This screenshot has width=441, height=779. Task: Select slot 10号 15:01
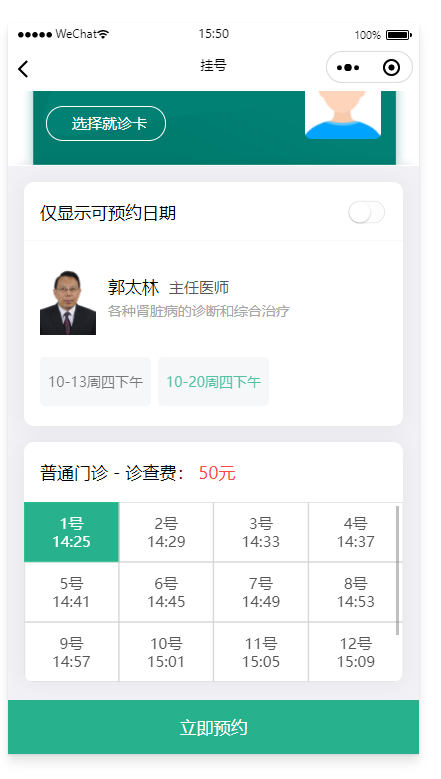point(166,652)
